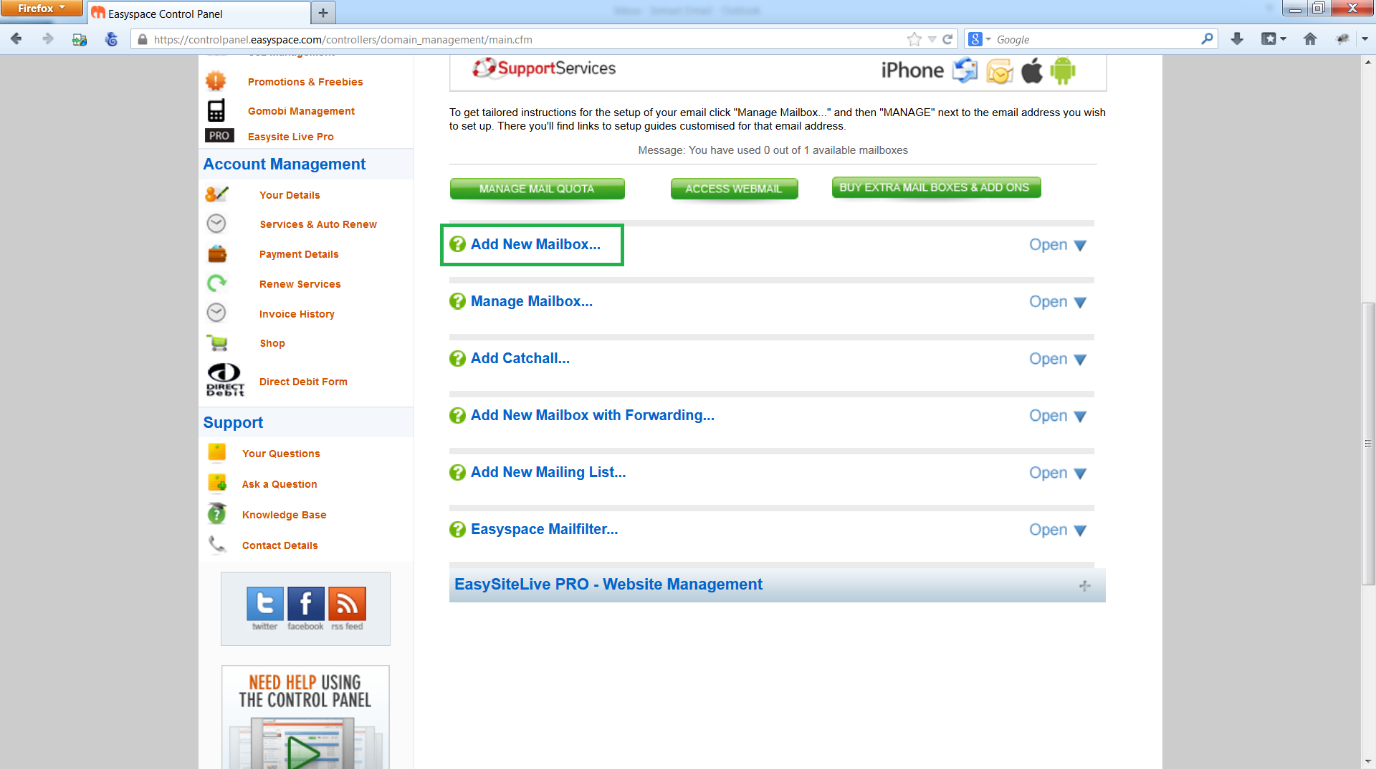Open help icon beside Add New Mailbox
The height and width of the screenshot is (769, 1376).
tap(458, 244)
